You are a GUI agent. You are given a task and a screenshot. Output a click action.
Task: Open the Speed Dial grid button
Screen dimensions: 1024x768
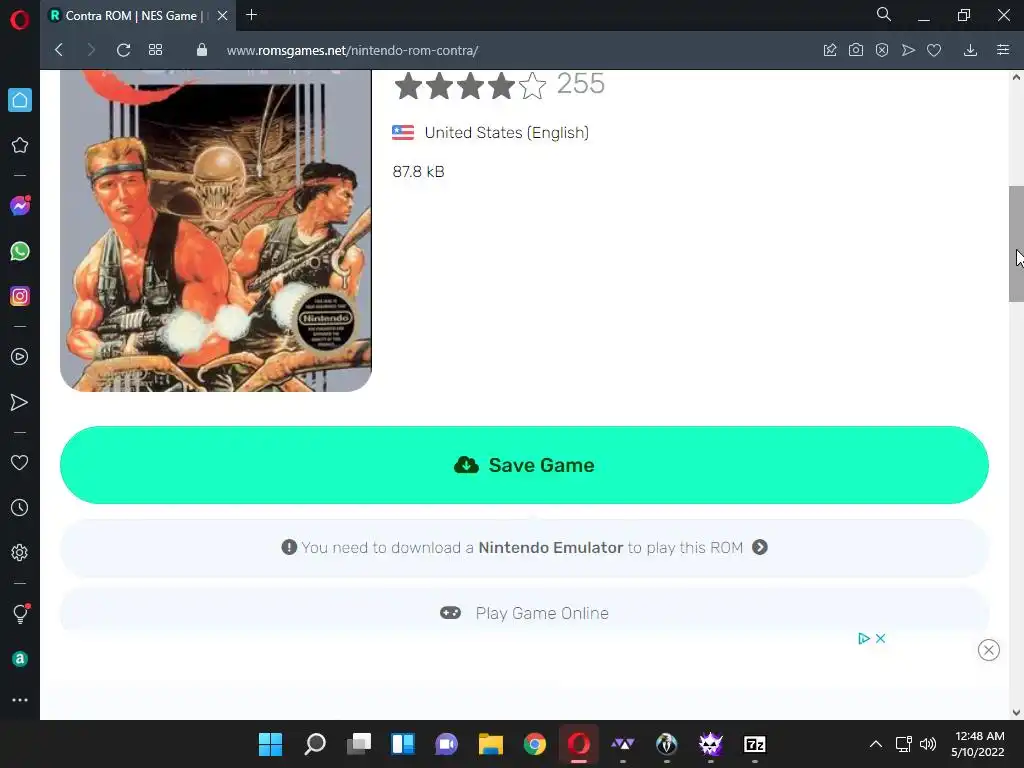(x=155, y=50)
